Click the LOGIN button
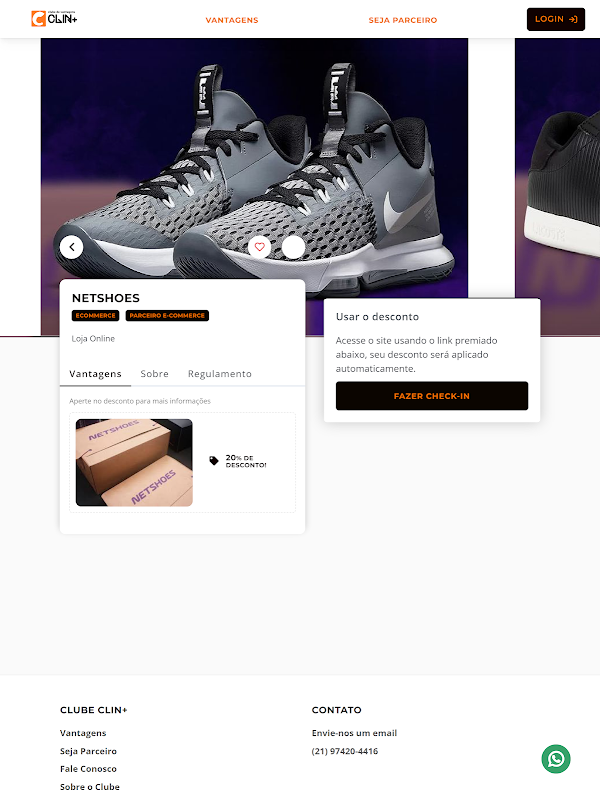 point(556,19)
